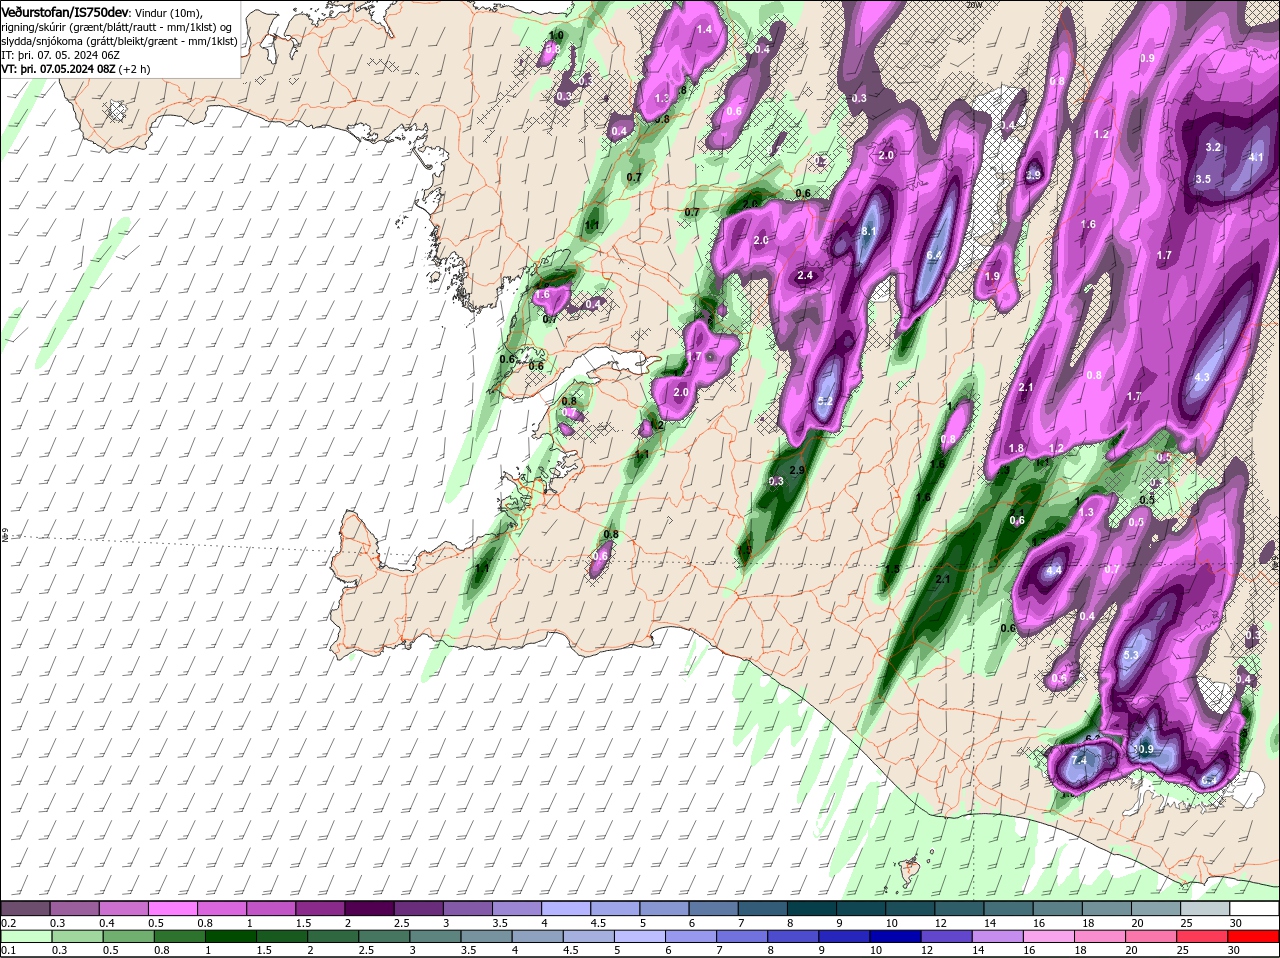Click the palest green bottom swatch between 0.1 and 0.3
The width and height of the screenshot is (1280, 958).
pyautogui.click(x=26, y=937)
